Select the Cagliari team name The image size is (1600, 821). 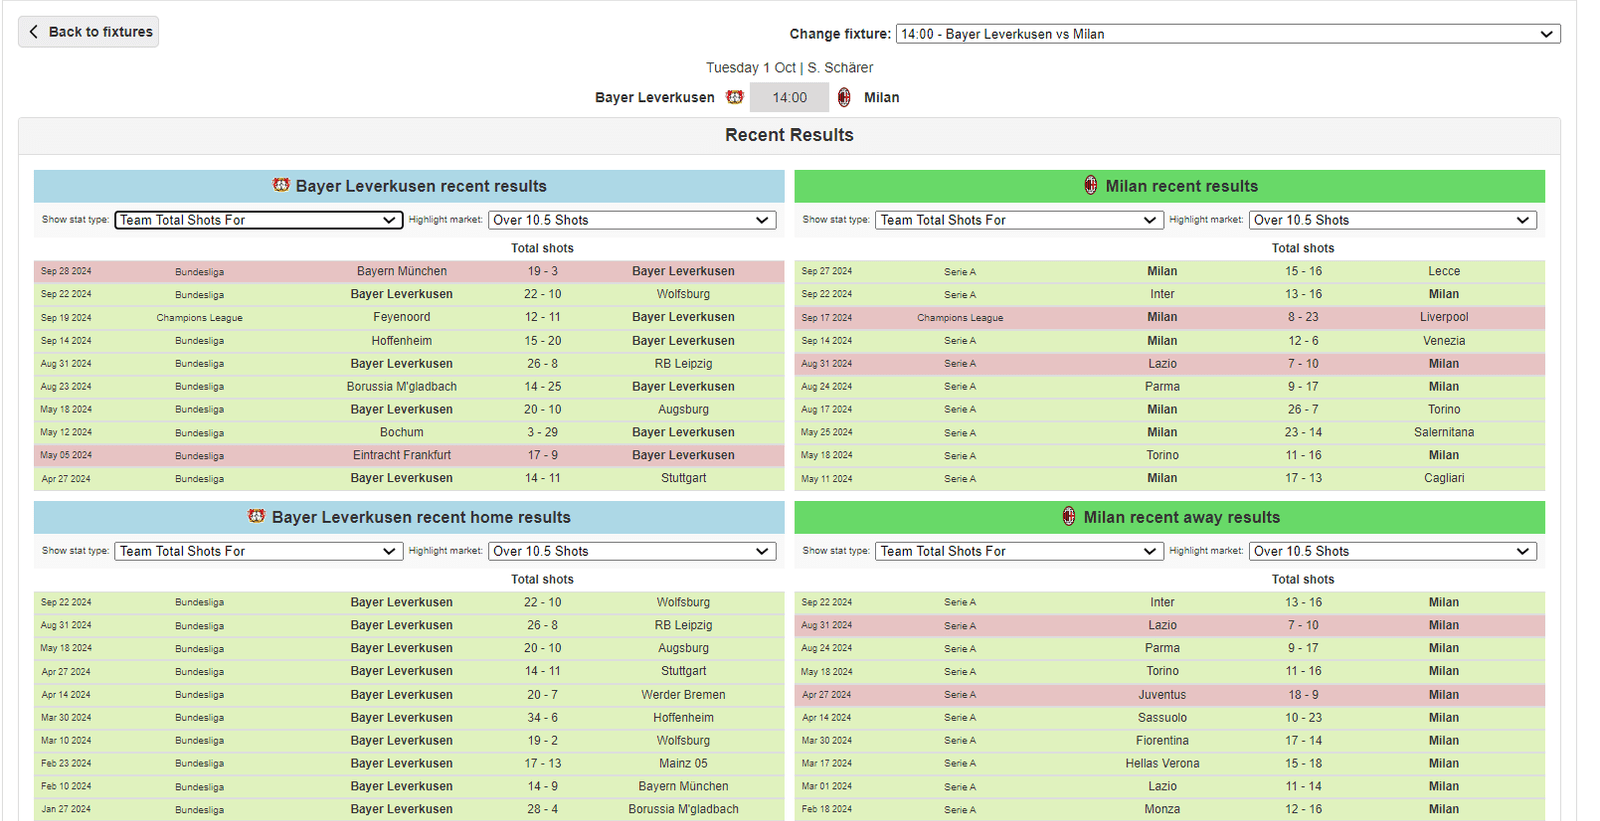click(1444, 478)
